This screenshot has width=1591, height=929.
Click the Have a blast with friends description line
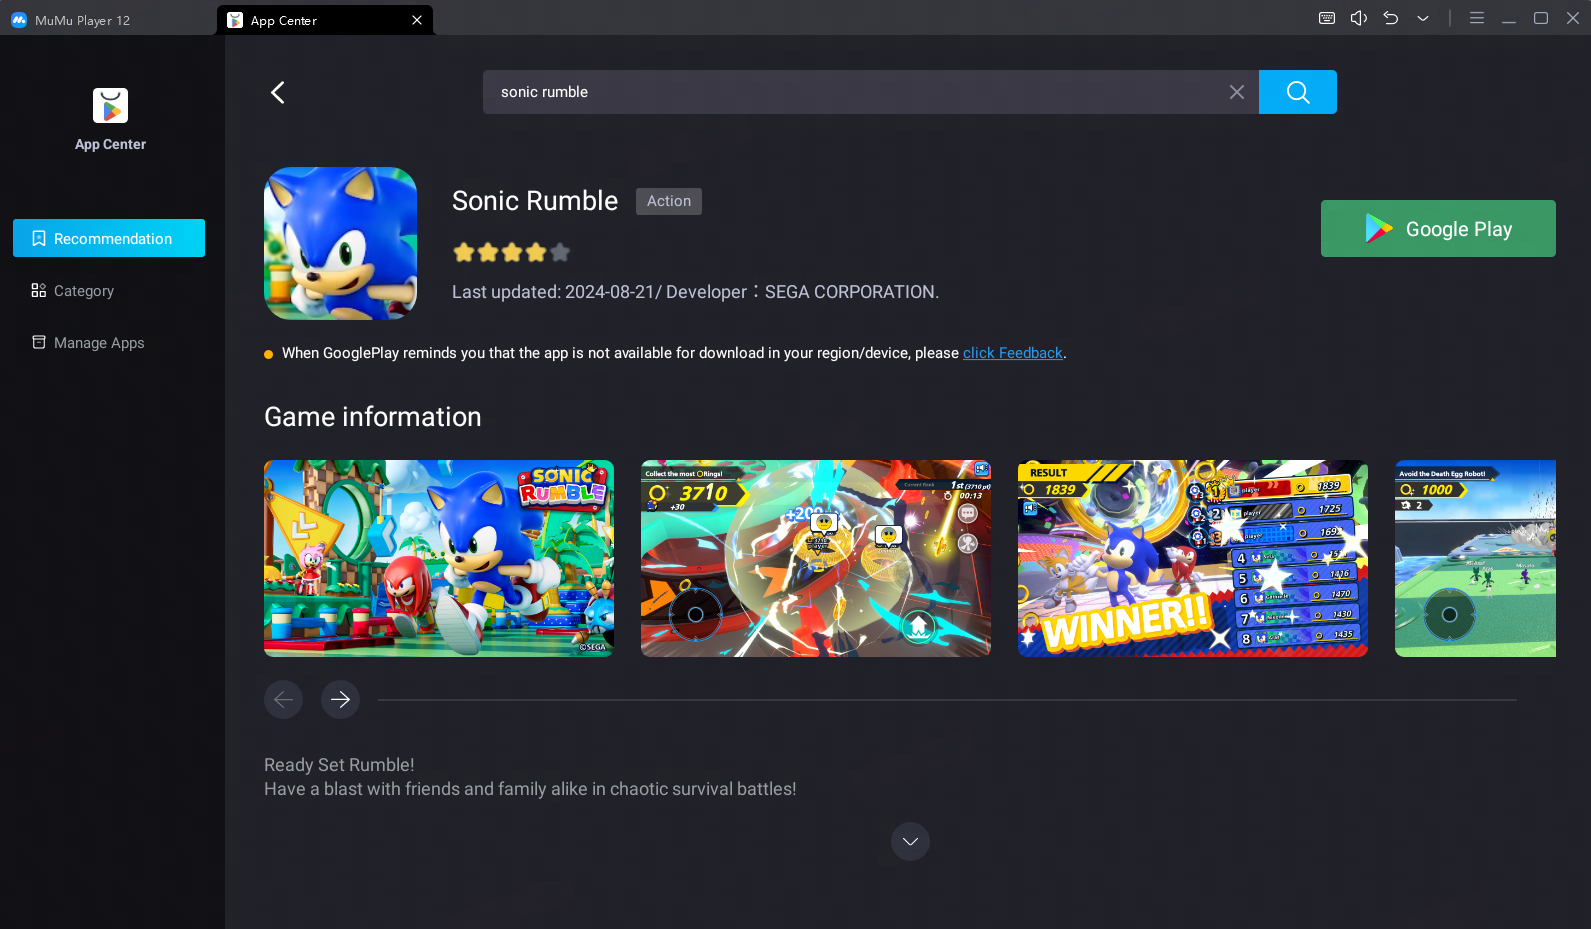pyautogui.click(x=530, y=789)
